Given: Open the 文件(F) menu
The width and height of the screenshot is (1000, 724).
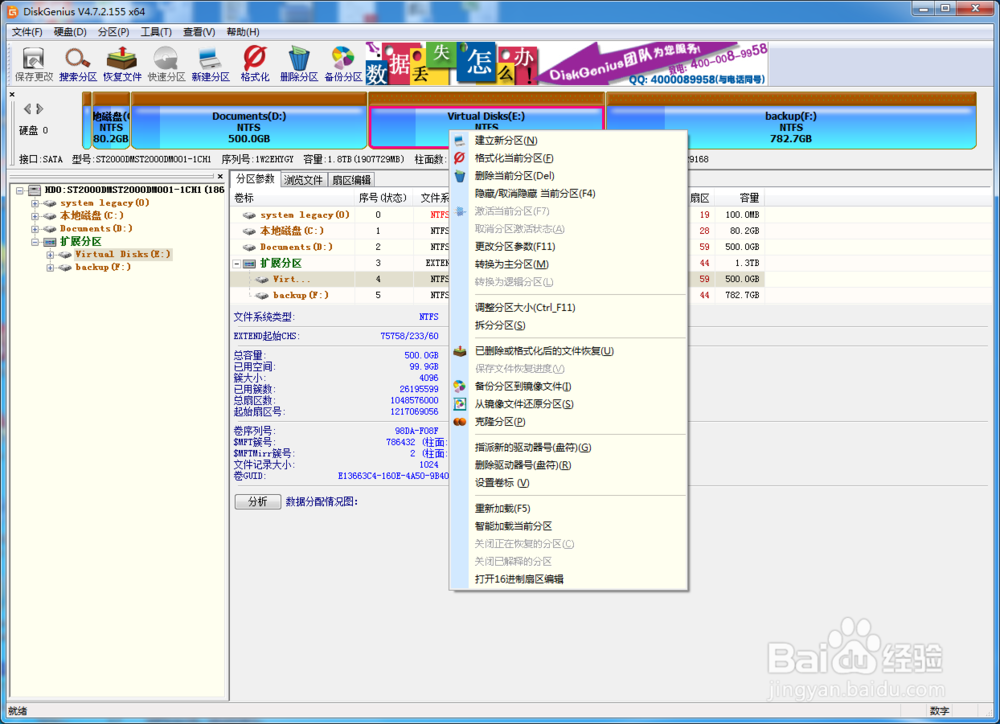Looking at the screenshot, I should pos(27,32).
